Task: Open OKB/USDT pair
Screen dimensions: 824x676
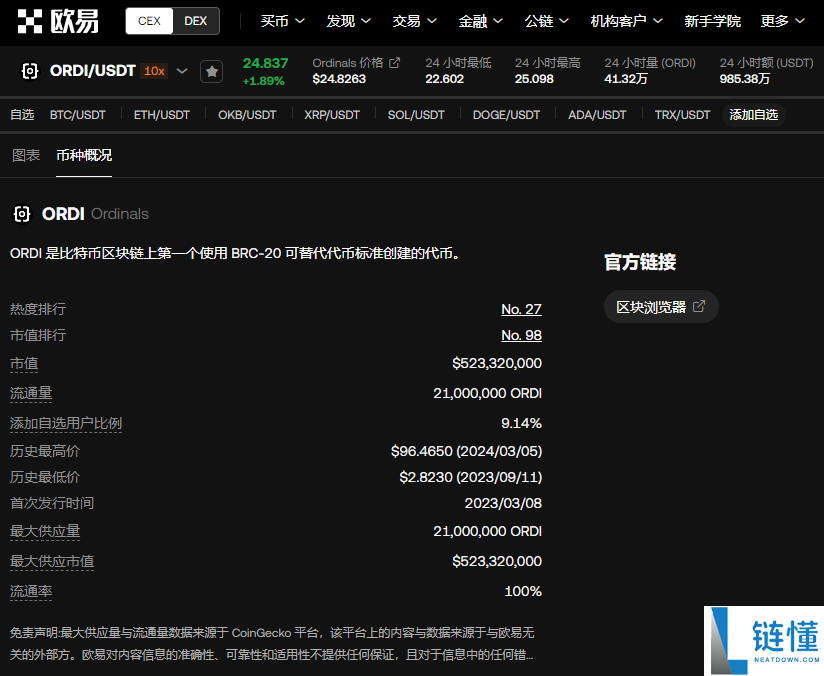Action: 247,115
